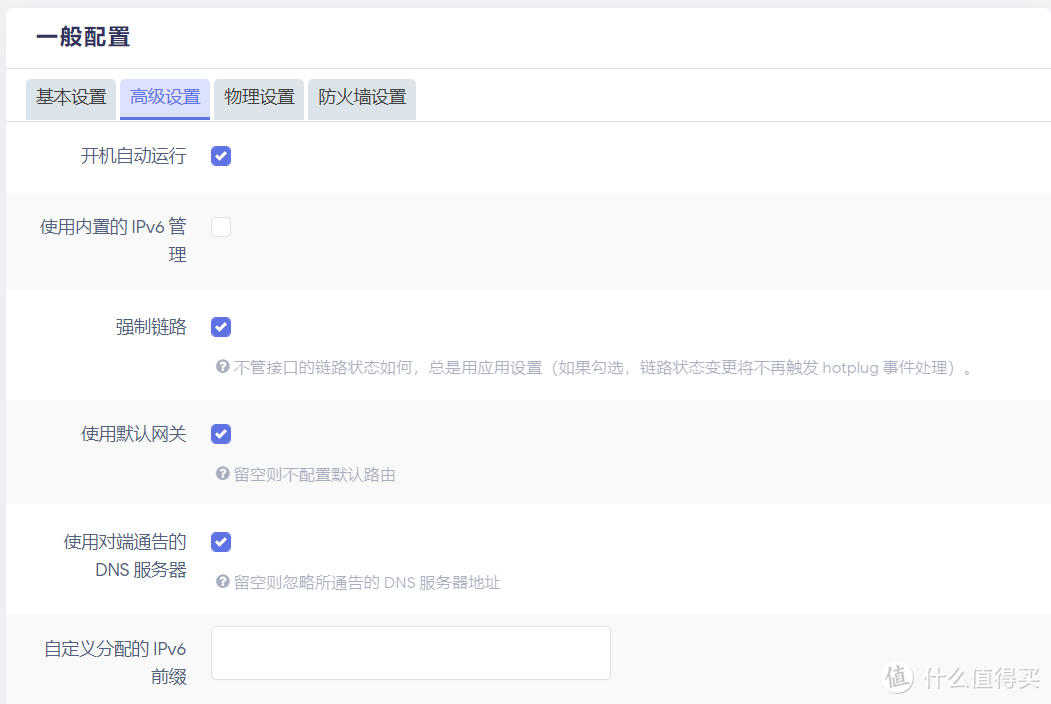Viewport: 1051px width, 704px height.
Task: Click the 开机自动运行 label text
Action: [x=133, y=156]
